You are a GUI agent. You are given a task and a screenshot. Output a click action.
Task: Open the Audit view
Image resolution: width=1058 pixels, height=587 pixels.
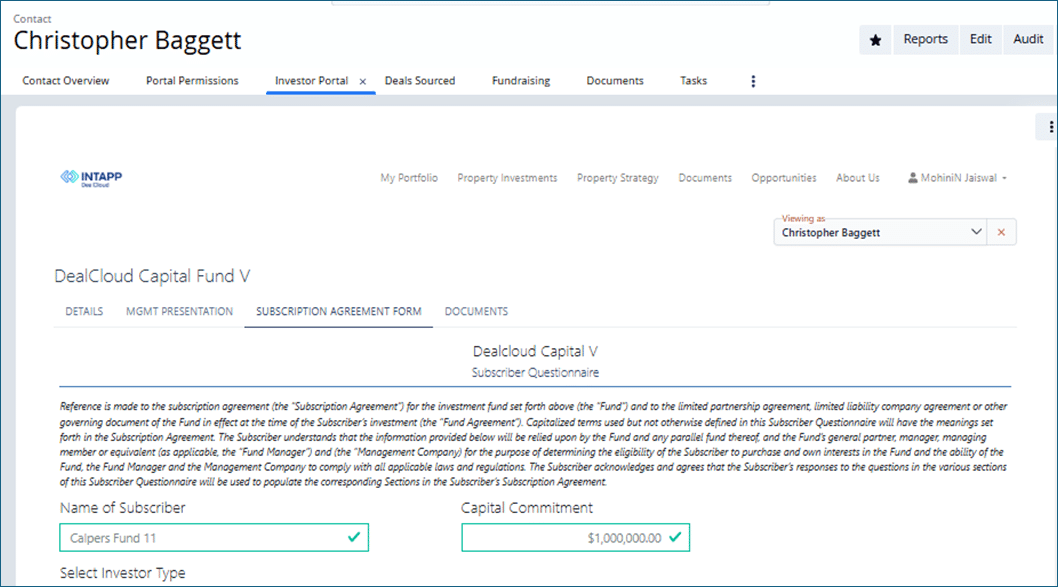(x=1028, y=40)
